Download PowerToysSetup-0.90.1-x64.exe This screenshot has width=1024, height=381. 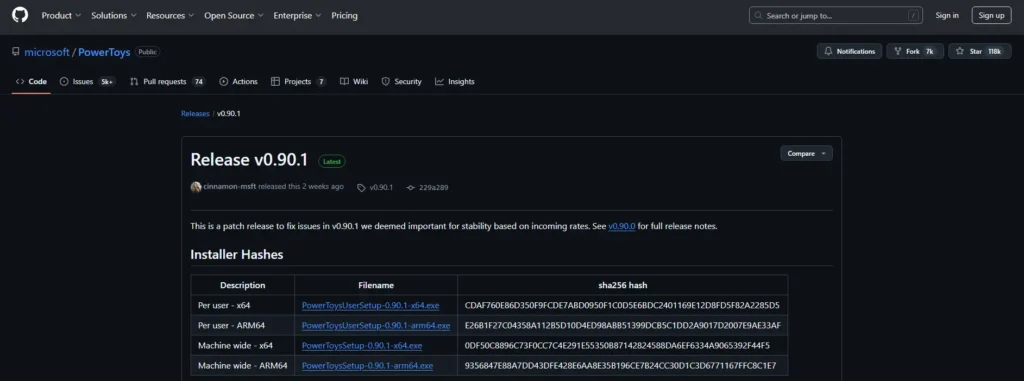click(x=362, y=345)
